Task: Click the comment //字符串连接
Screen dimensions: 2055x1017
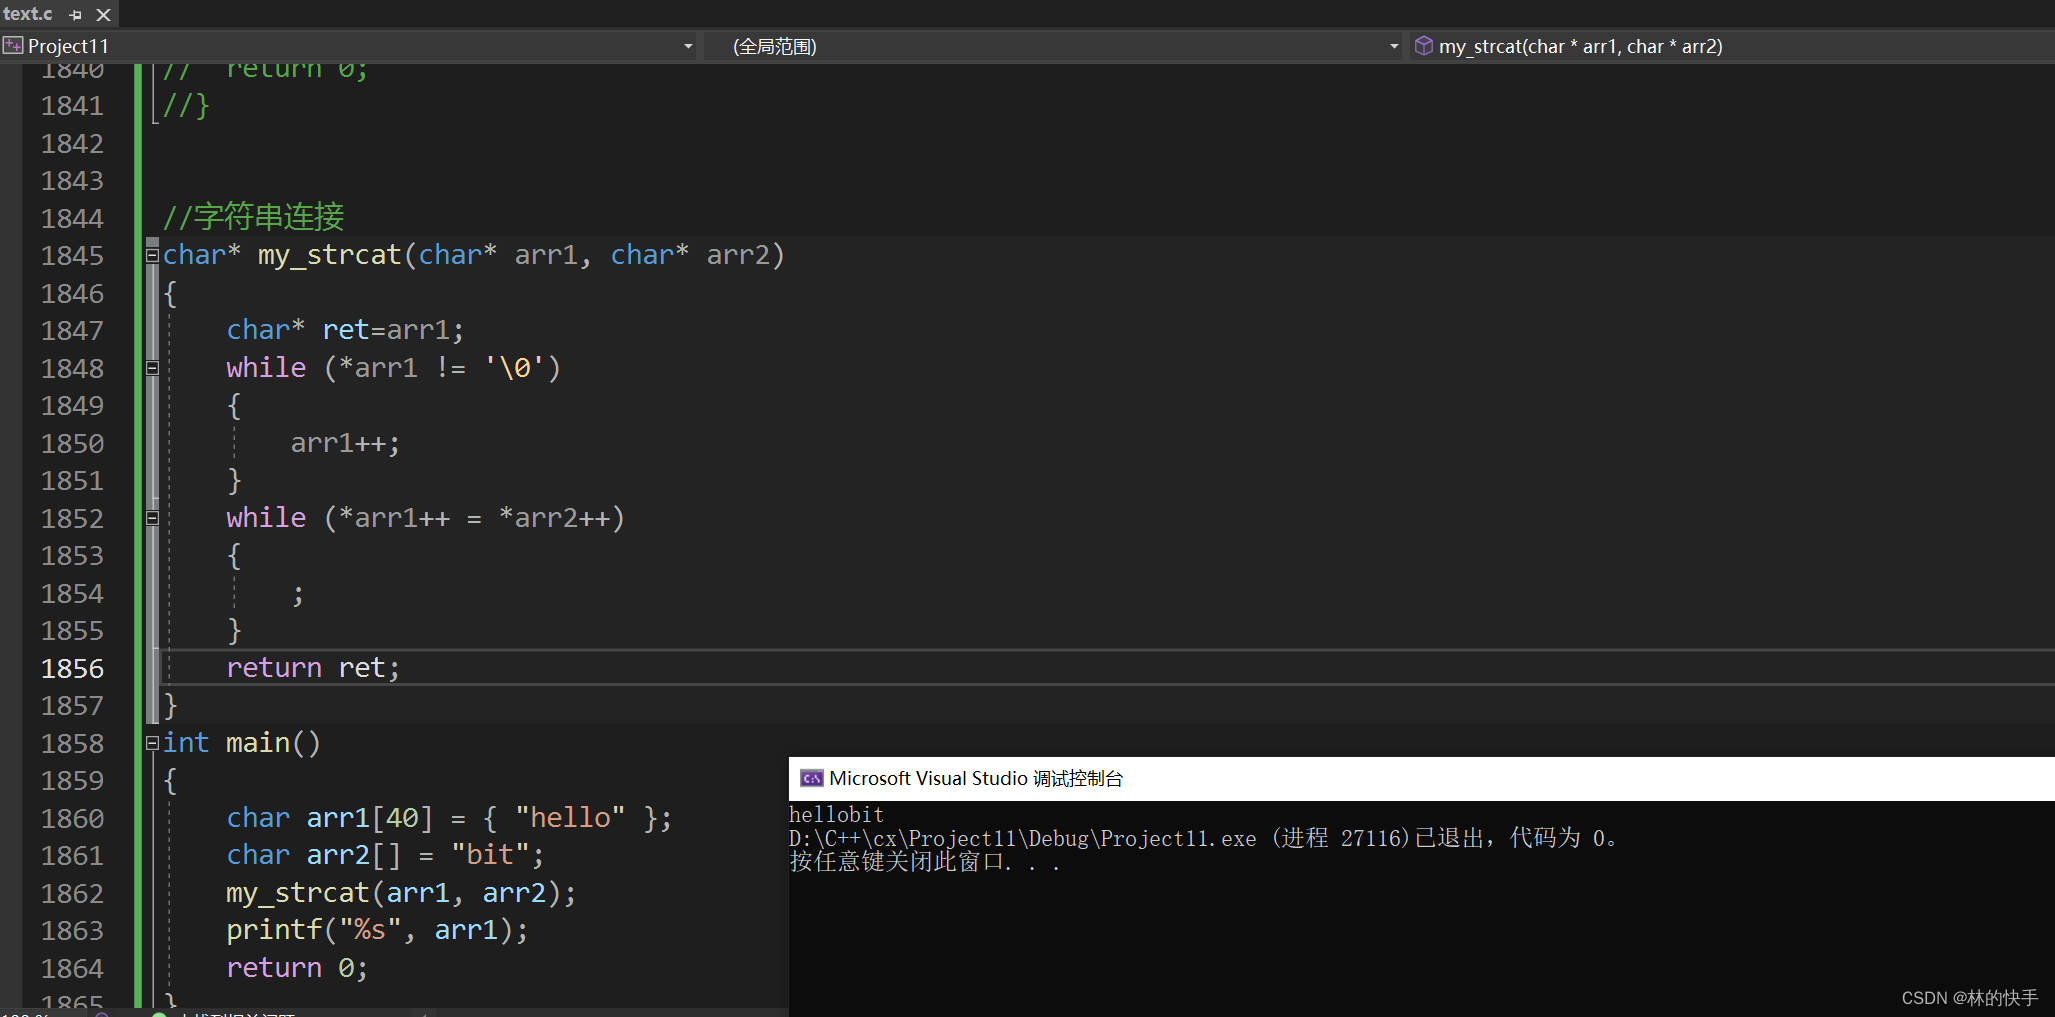Action: point(253,217)
